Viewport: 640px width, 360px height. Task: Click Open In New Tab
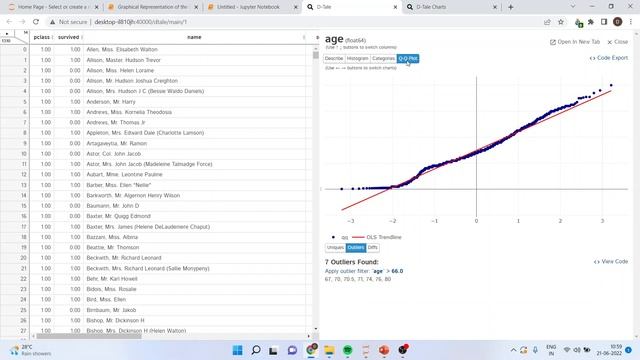tap(575, 42)
